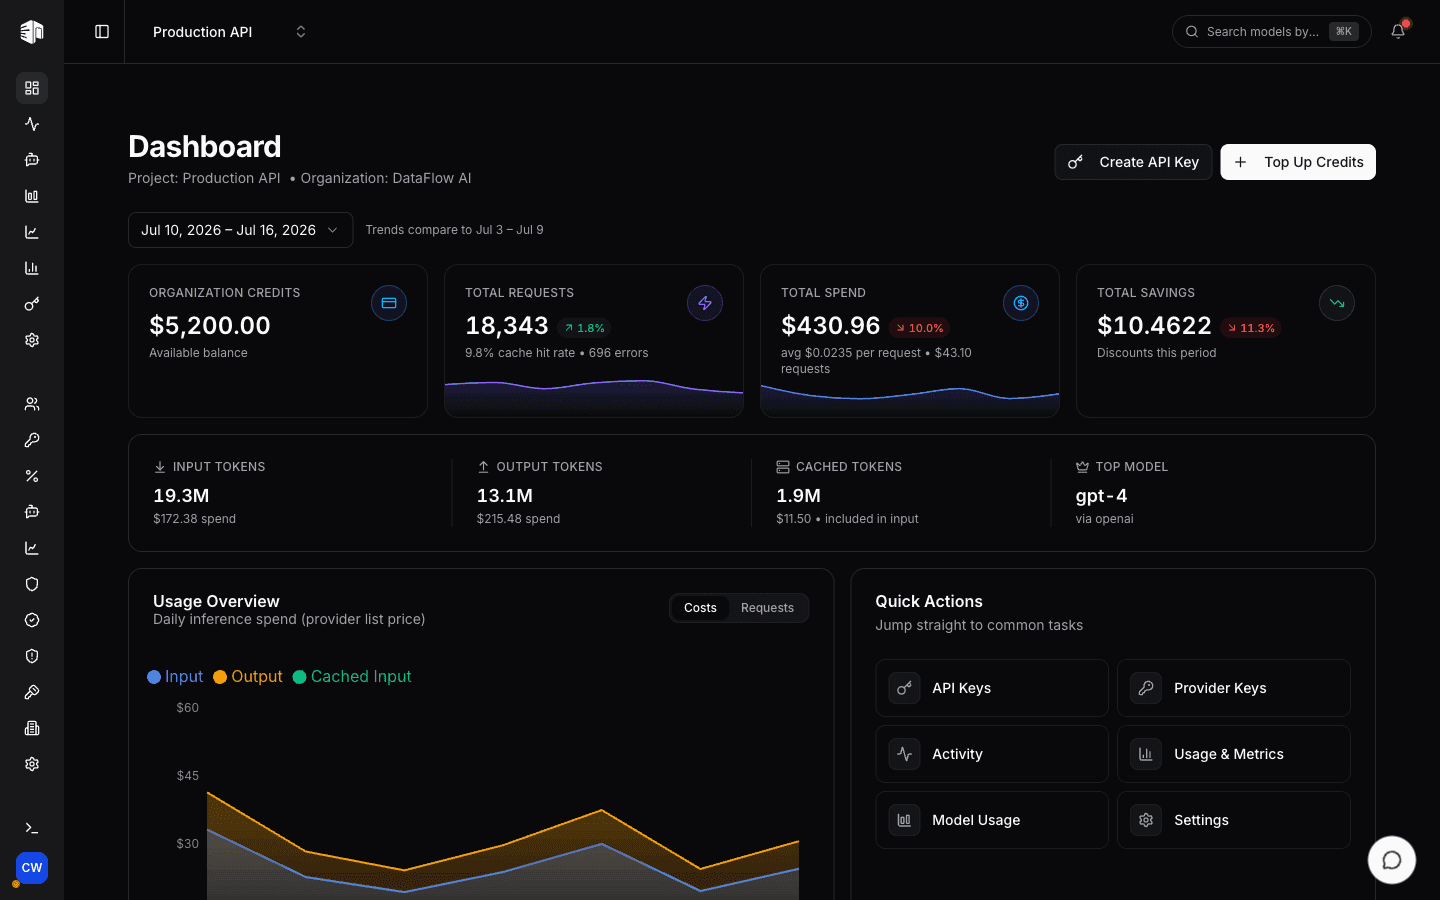The image size is (1440, 900).
Task: Switch the Usage Overview to Requests
Action: click(767, 608)
